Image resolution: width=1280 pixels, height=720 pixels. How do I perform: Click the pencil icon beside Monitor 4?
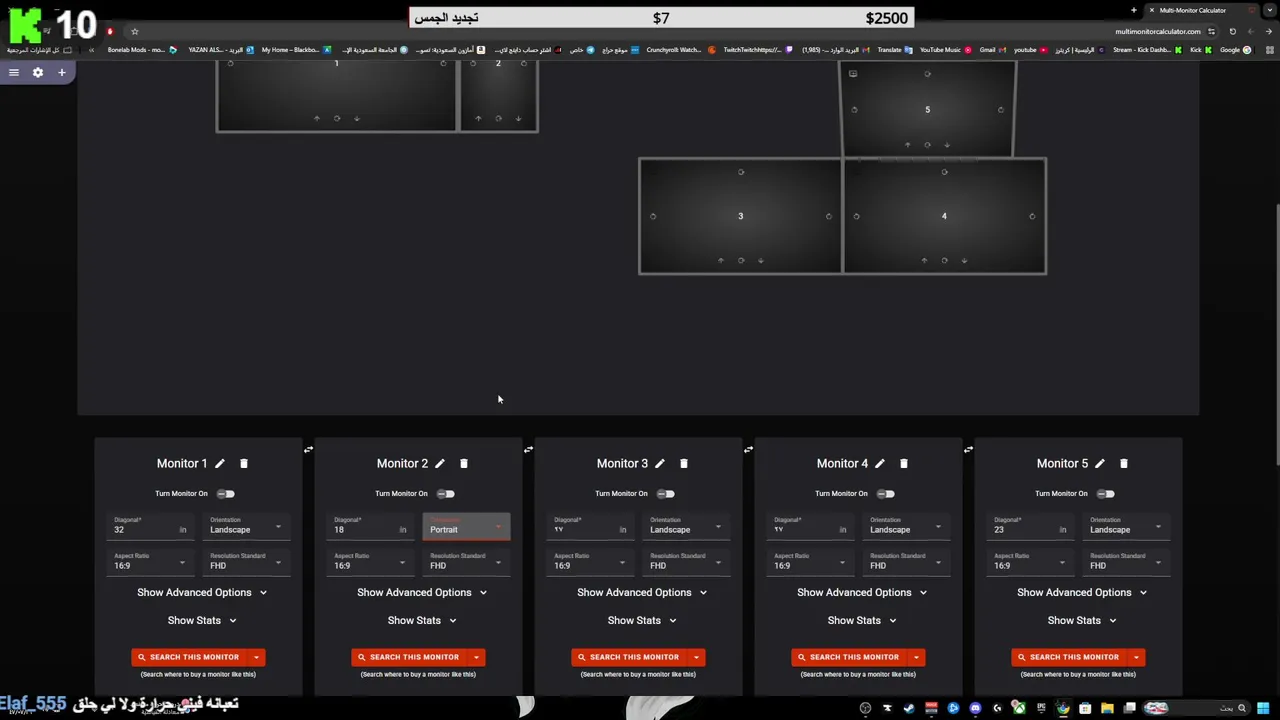point(880,463)
